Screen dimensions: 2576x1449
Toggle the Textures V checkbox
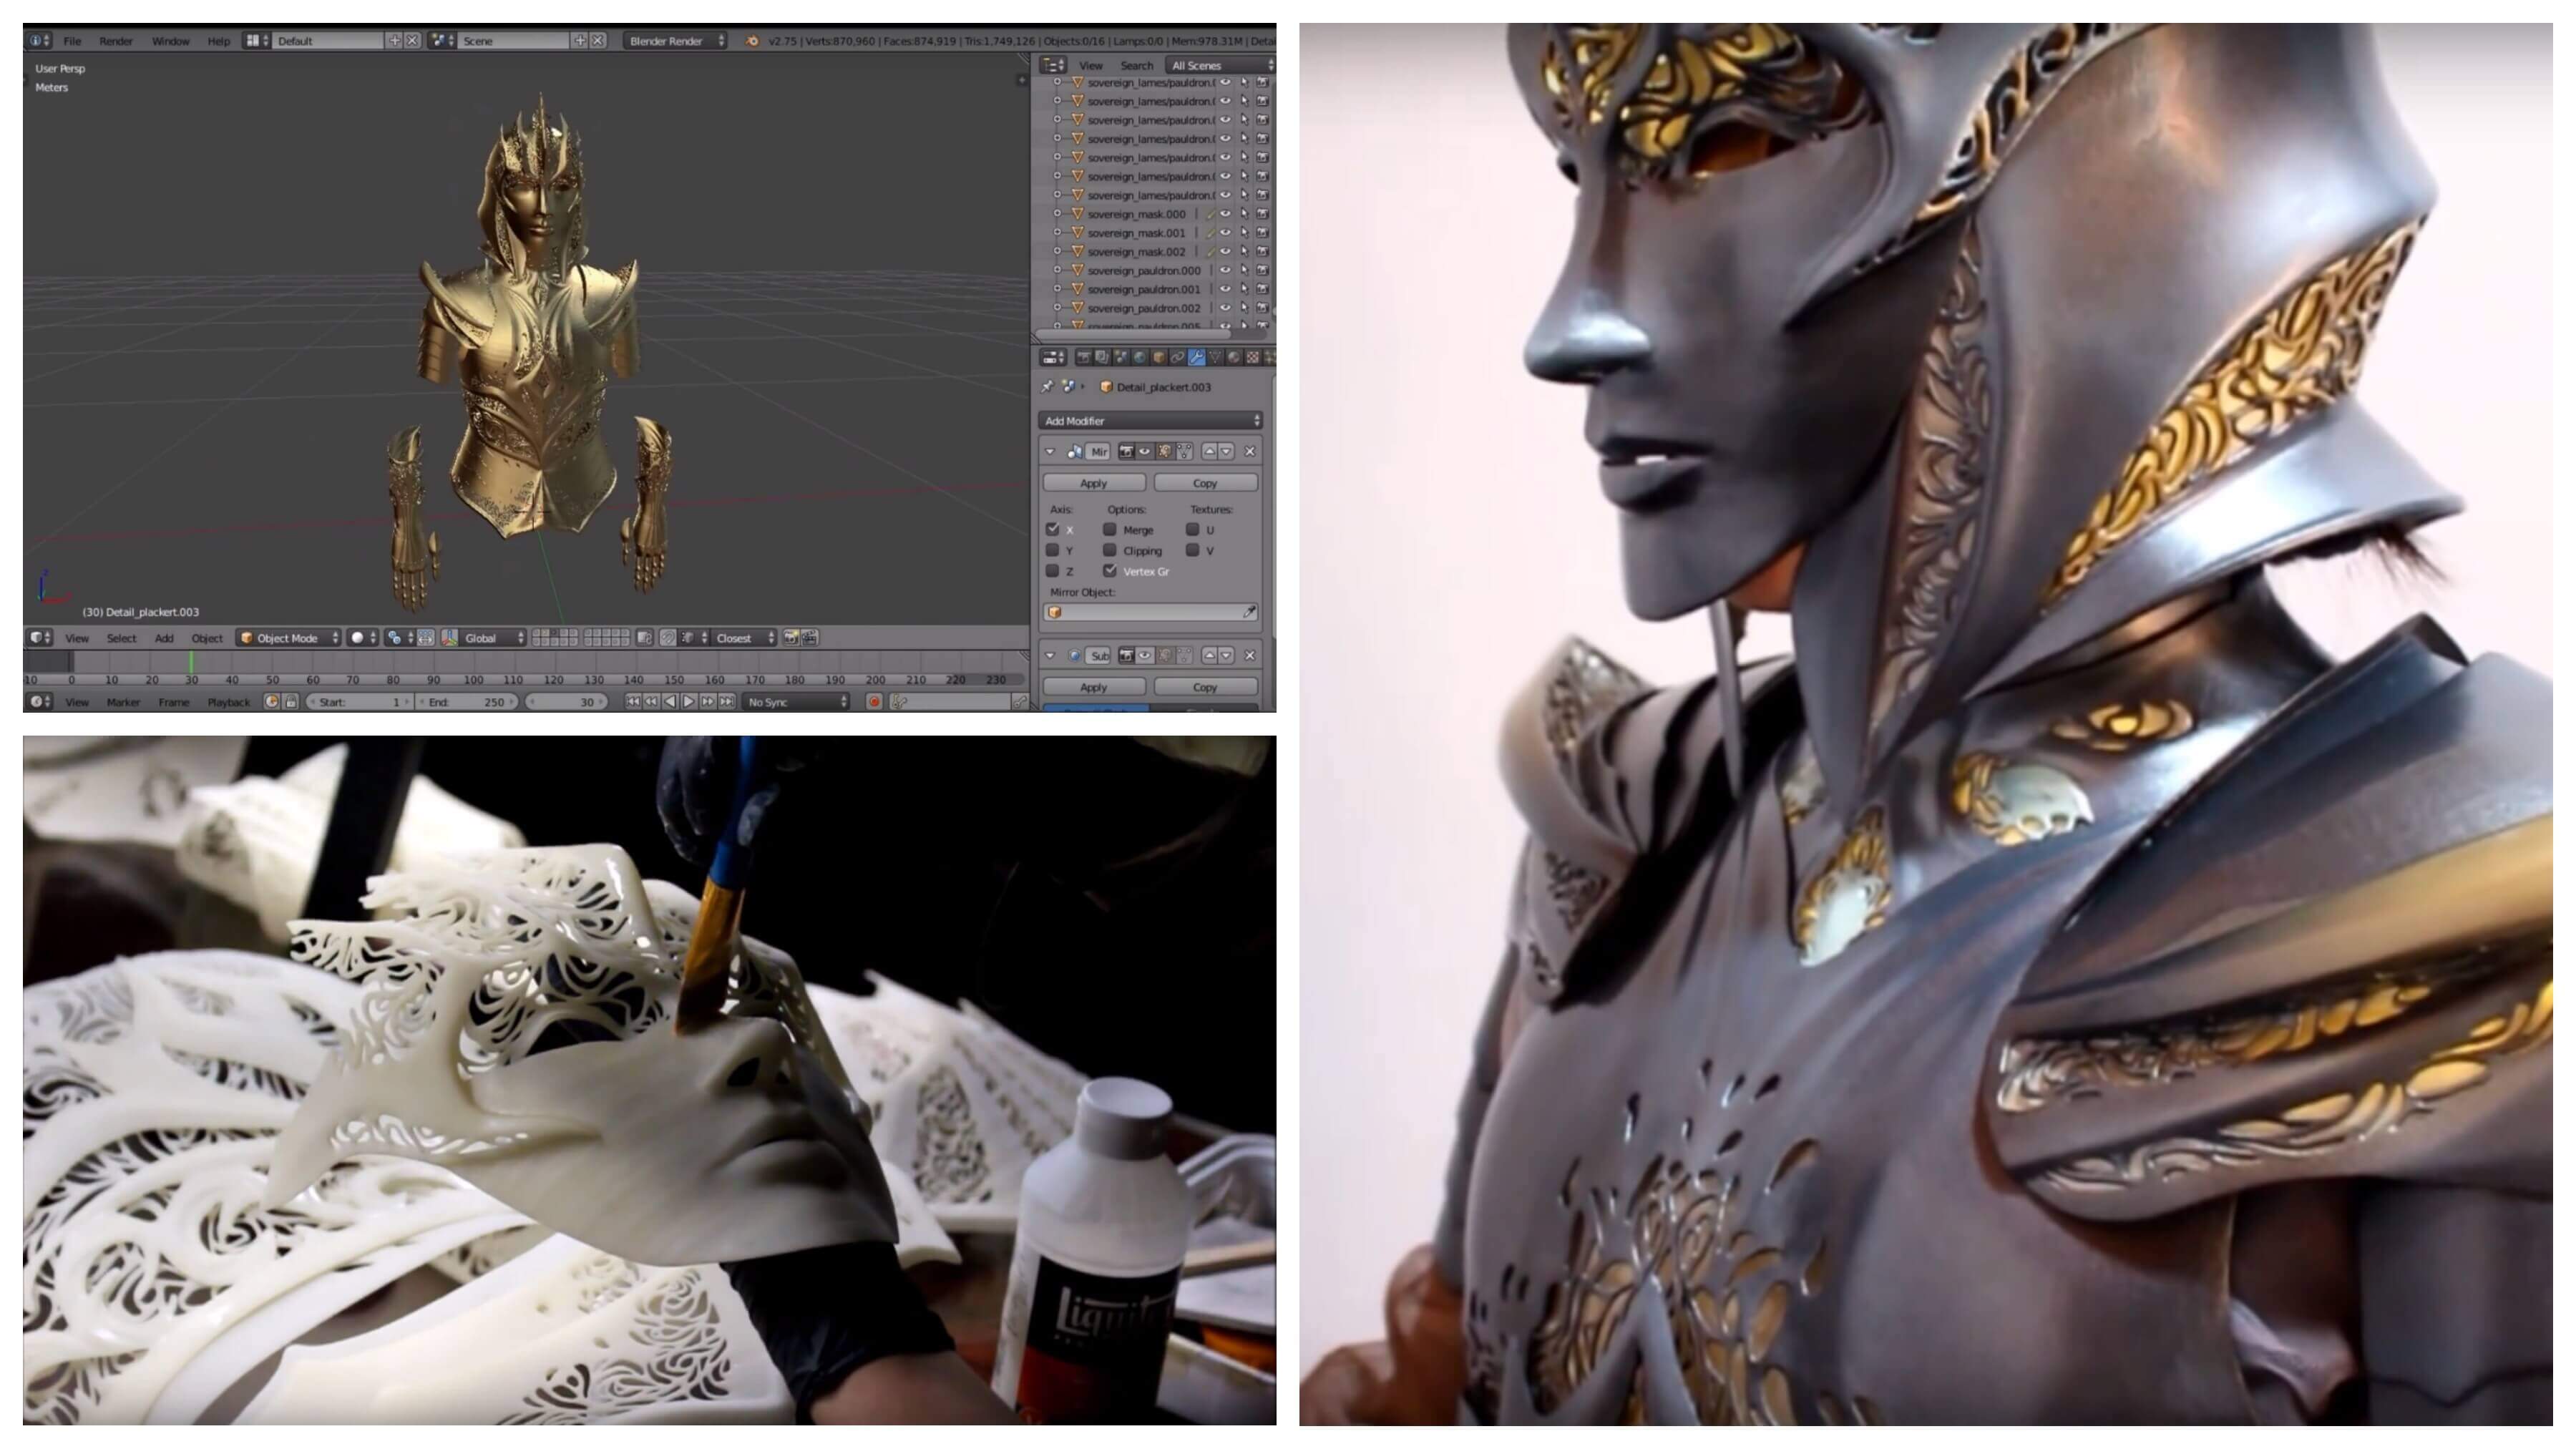1192,550
